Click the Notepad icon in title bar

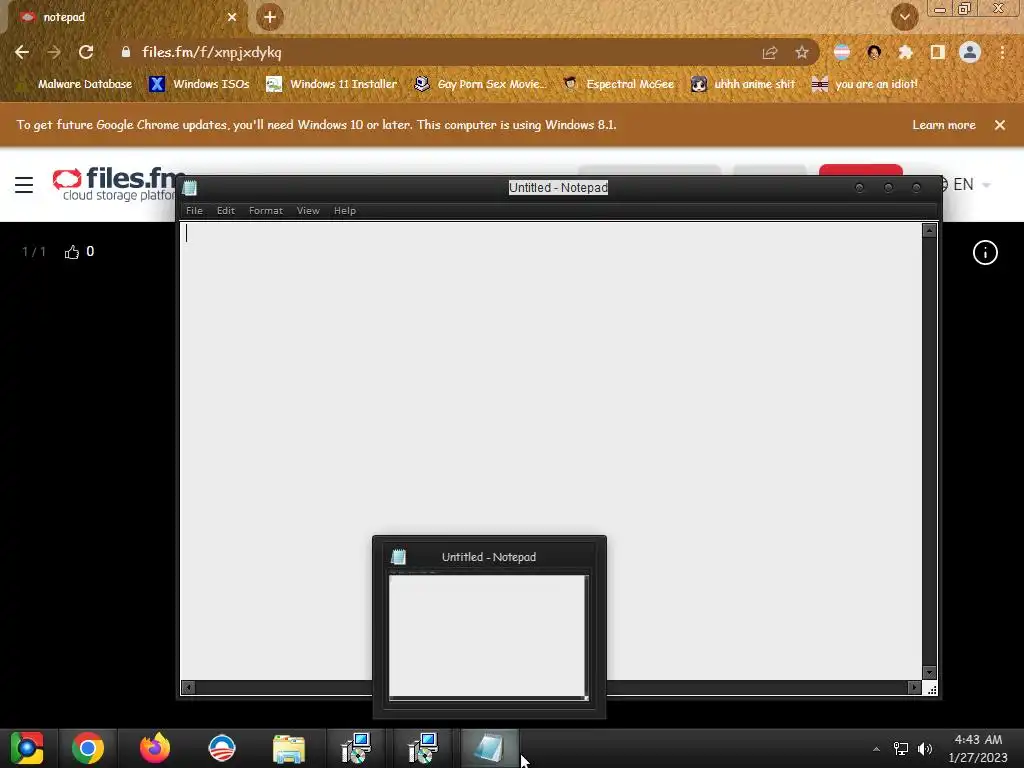[x=190, y=188]
